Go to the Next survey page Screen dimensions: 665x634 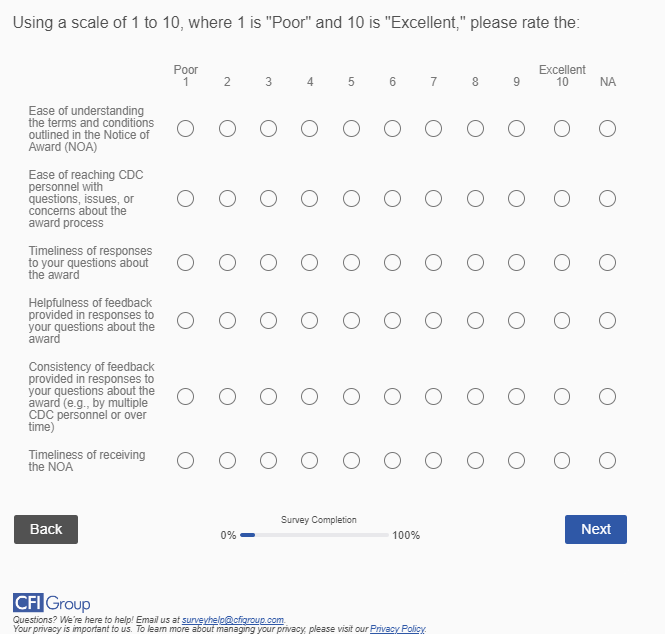point(595,529)
